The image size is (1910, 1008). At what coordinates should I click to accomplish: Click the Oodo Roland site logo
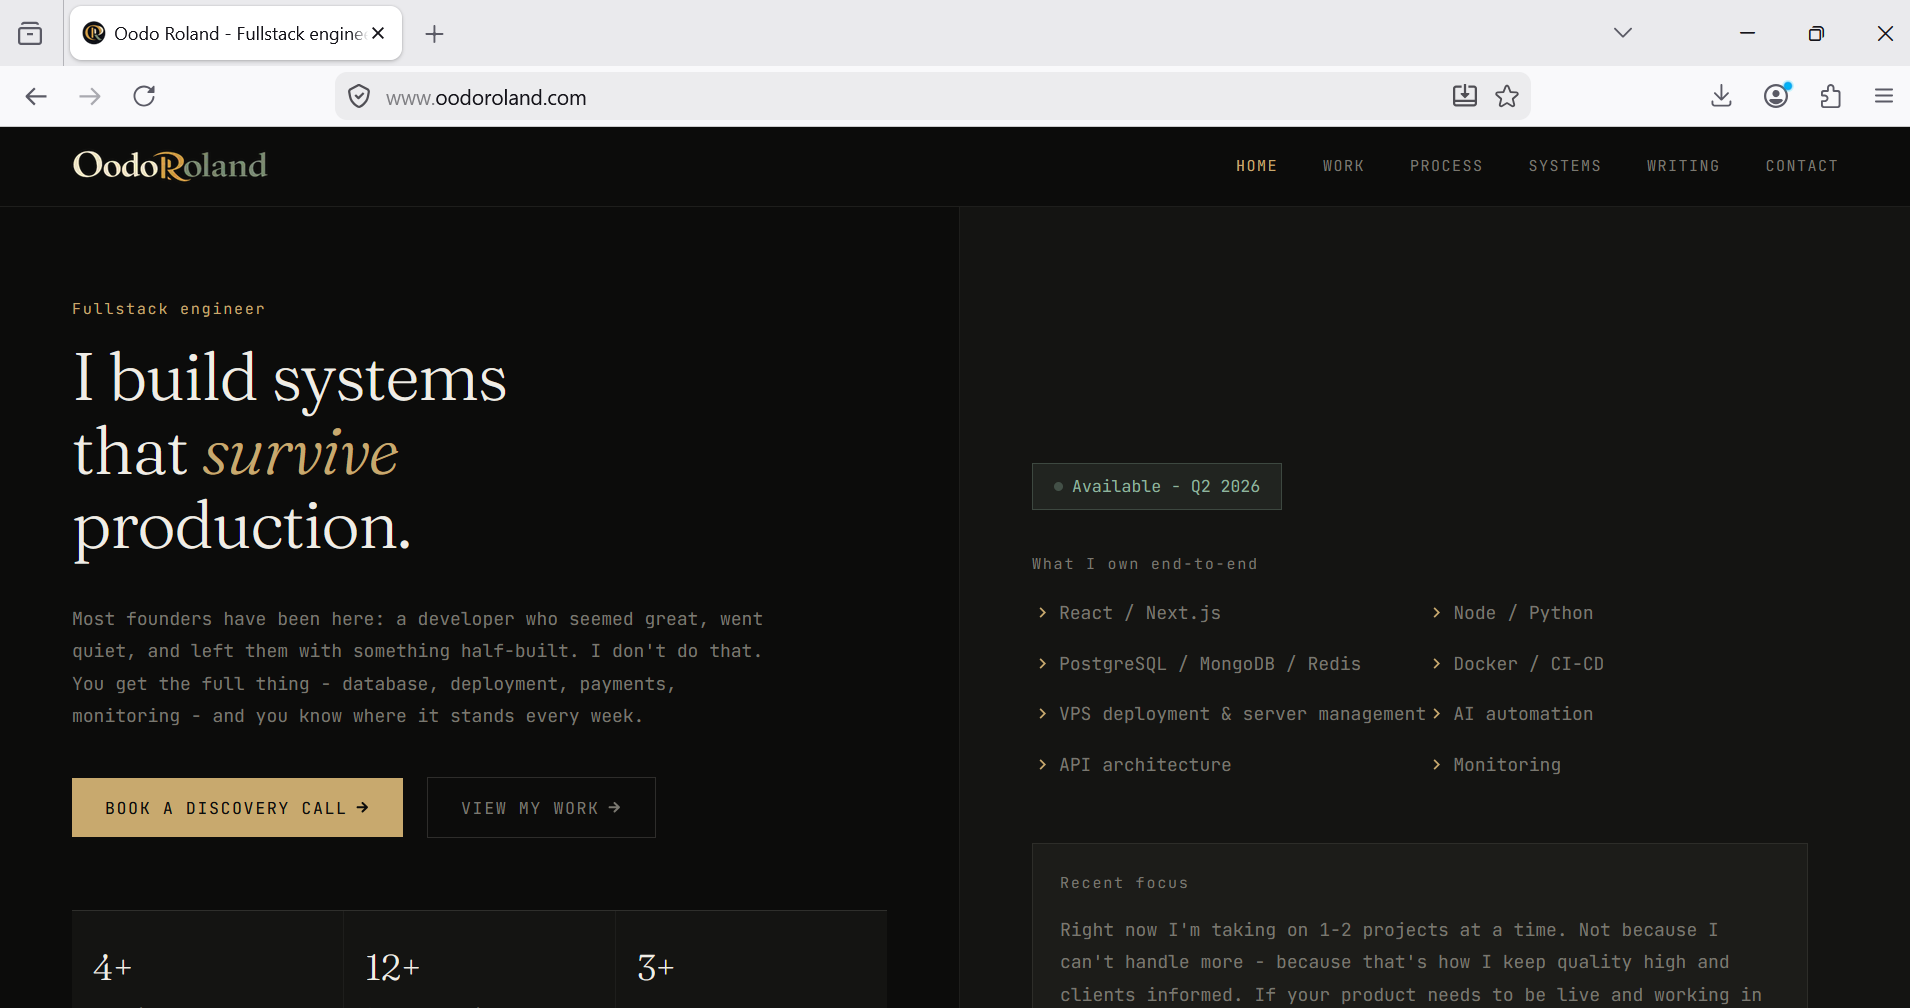[x=170, y=165]
